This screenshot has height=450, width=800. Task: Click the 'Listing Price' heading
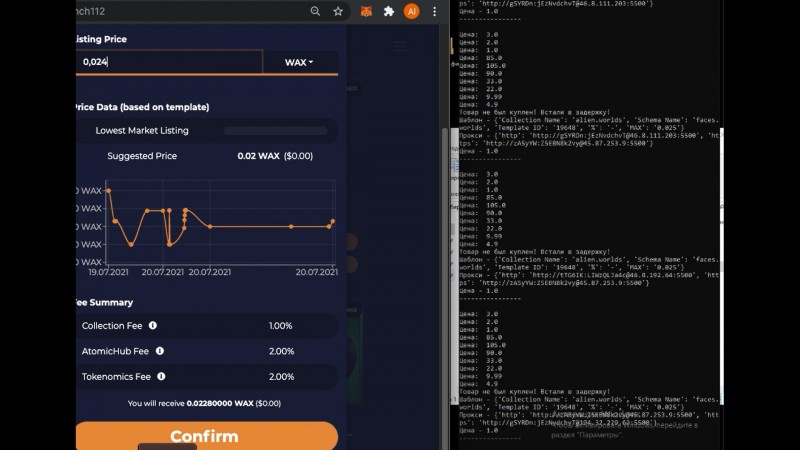102,39
